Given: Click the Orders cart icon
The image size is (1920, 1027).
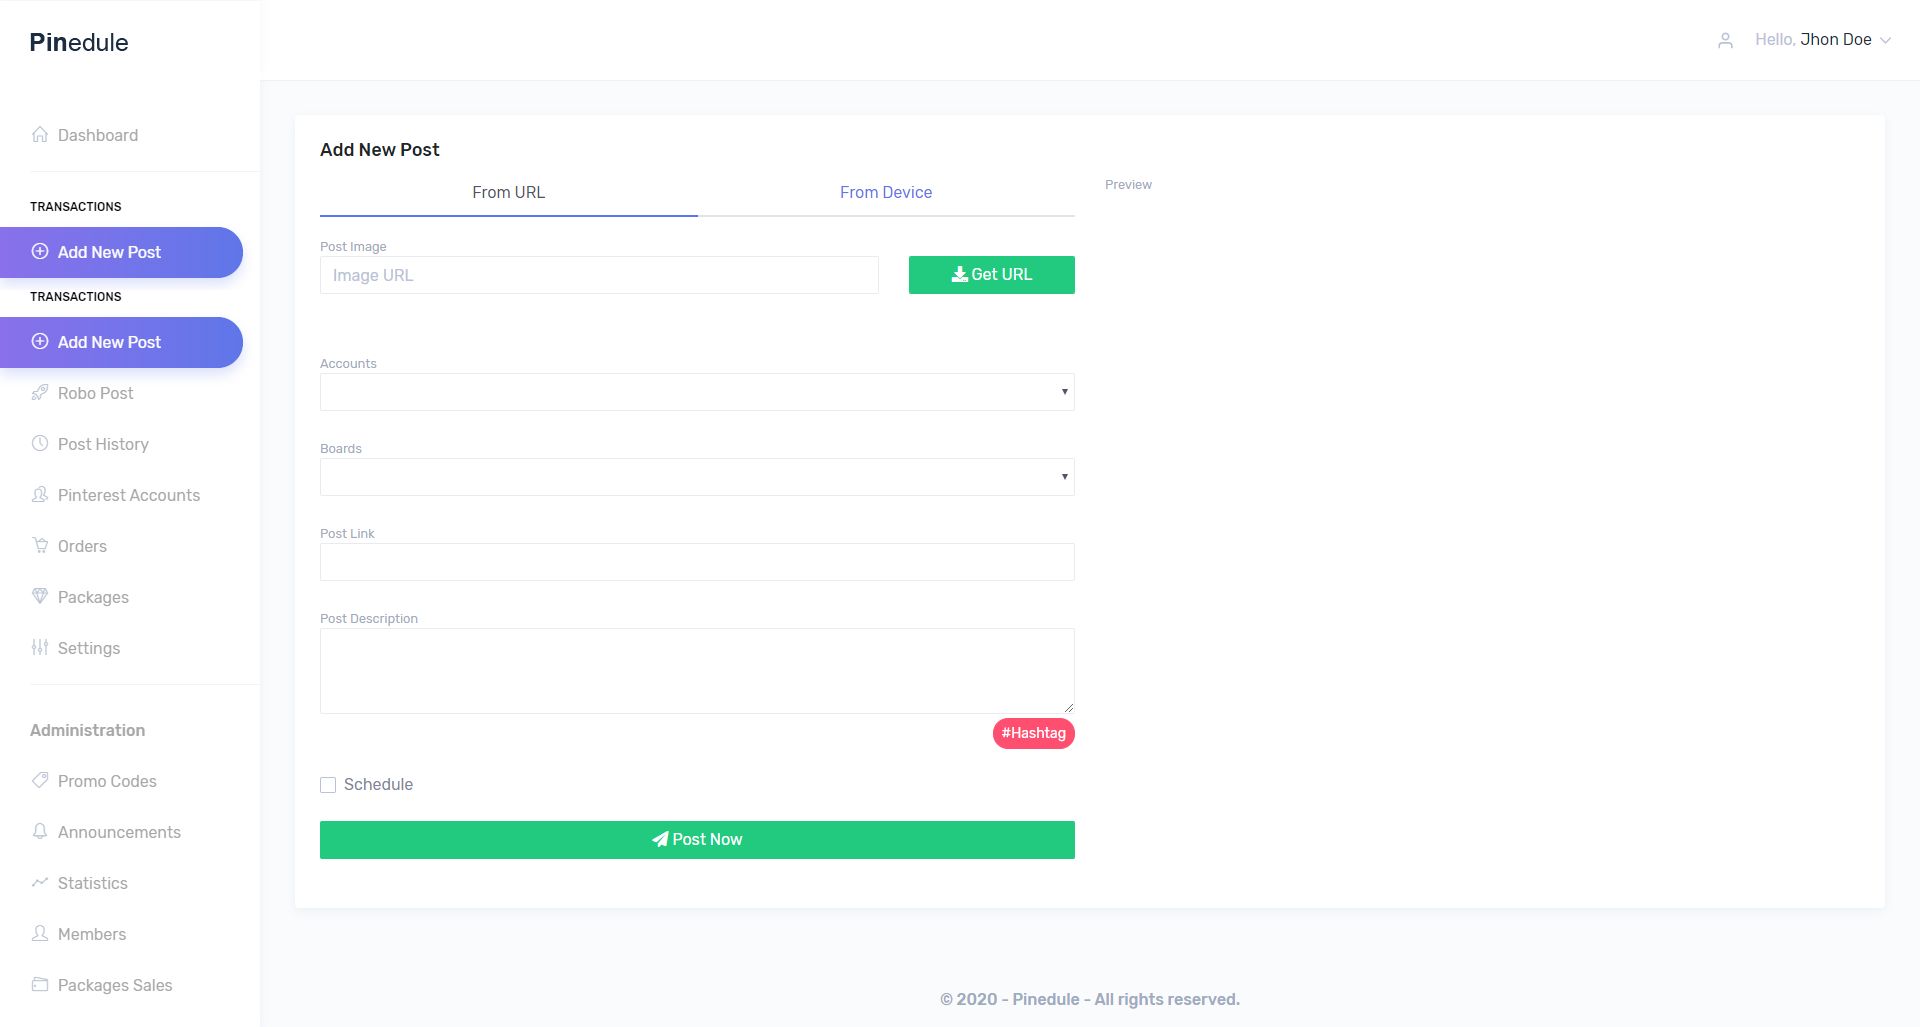Looking at the screenshot, I should tap(40, 545).
